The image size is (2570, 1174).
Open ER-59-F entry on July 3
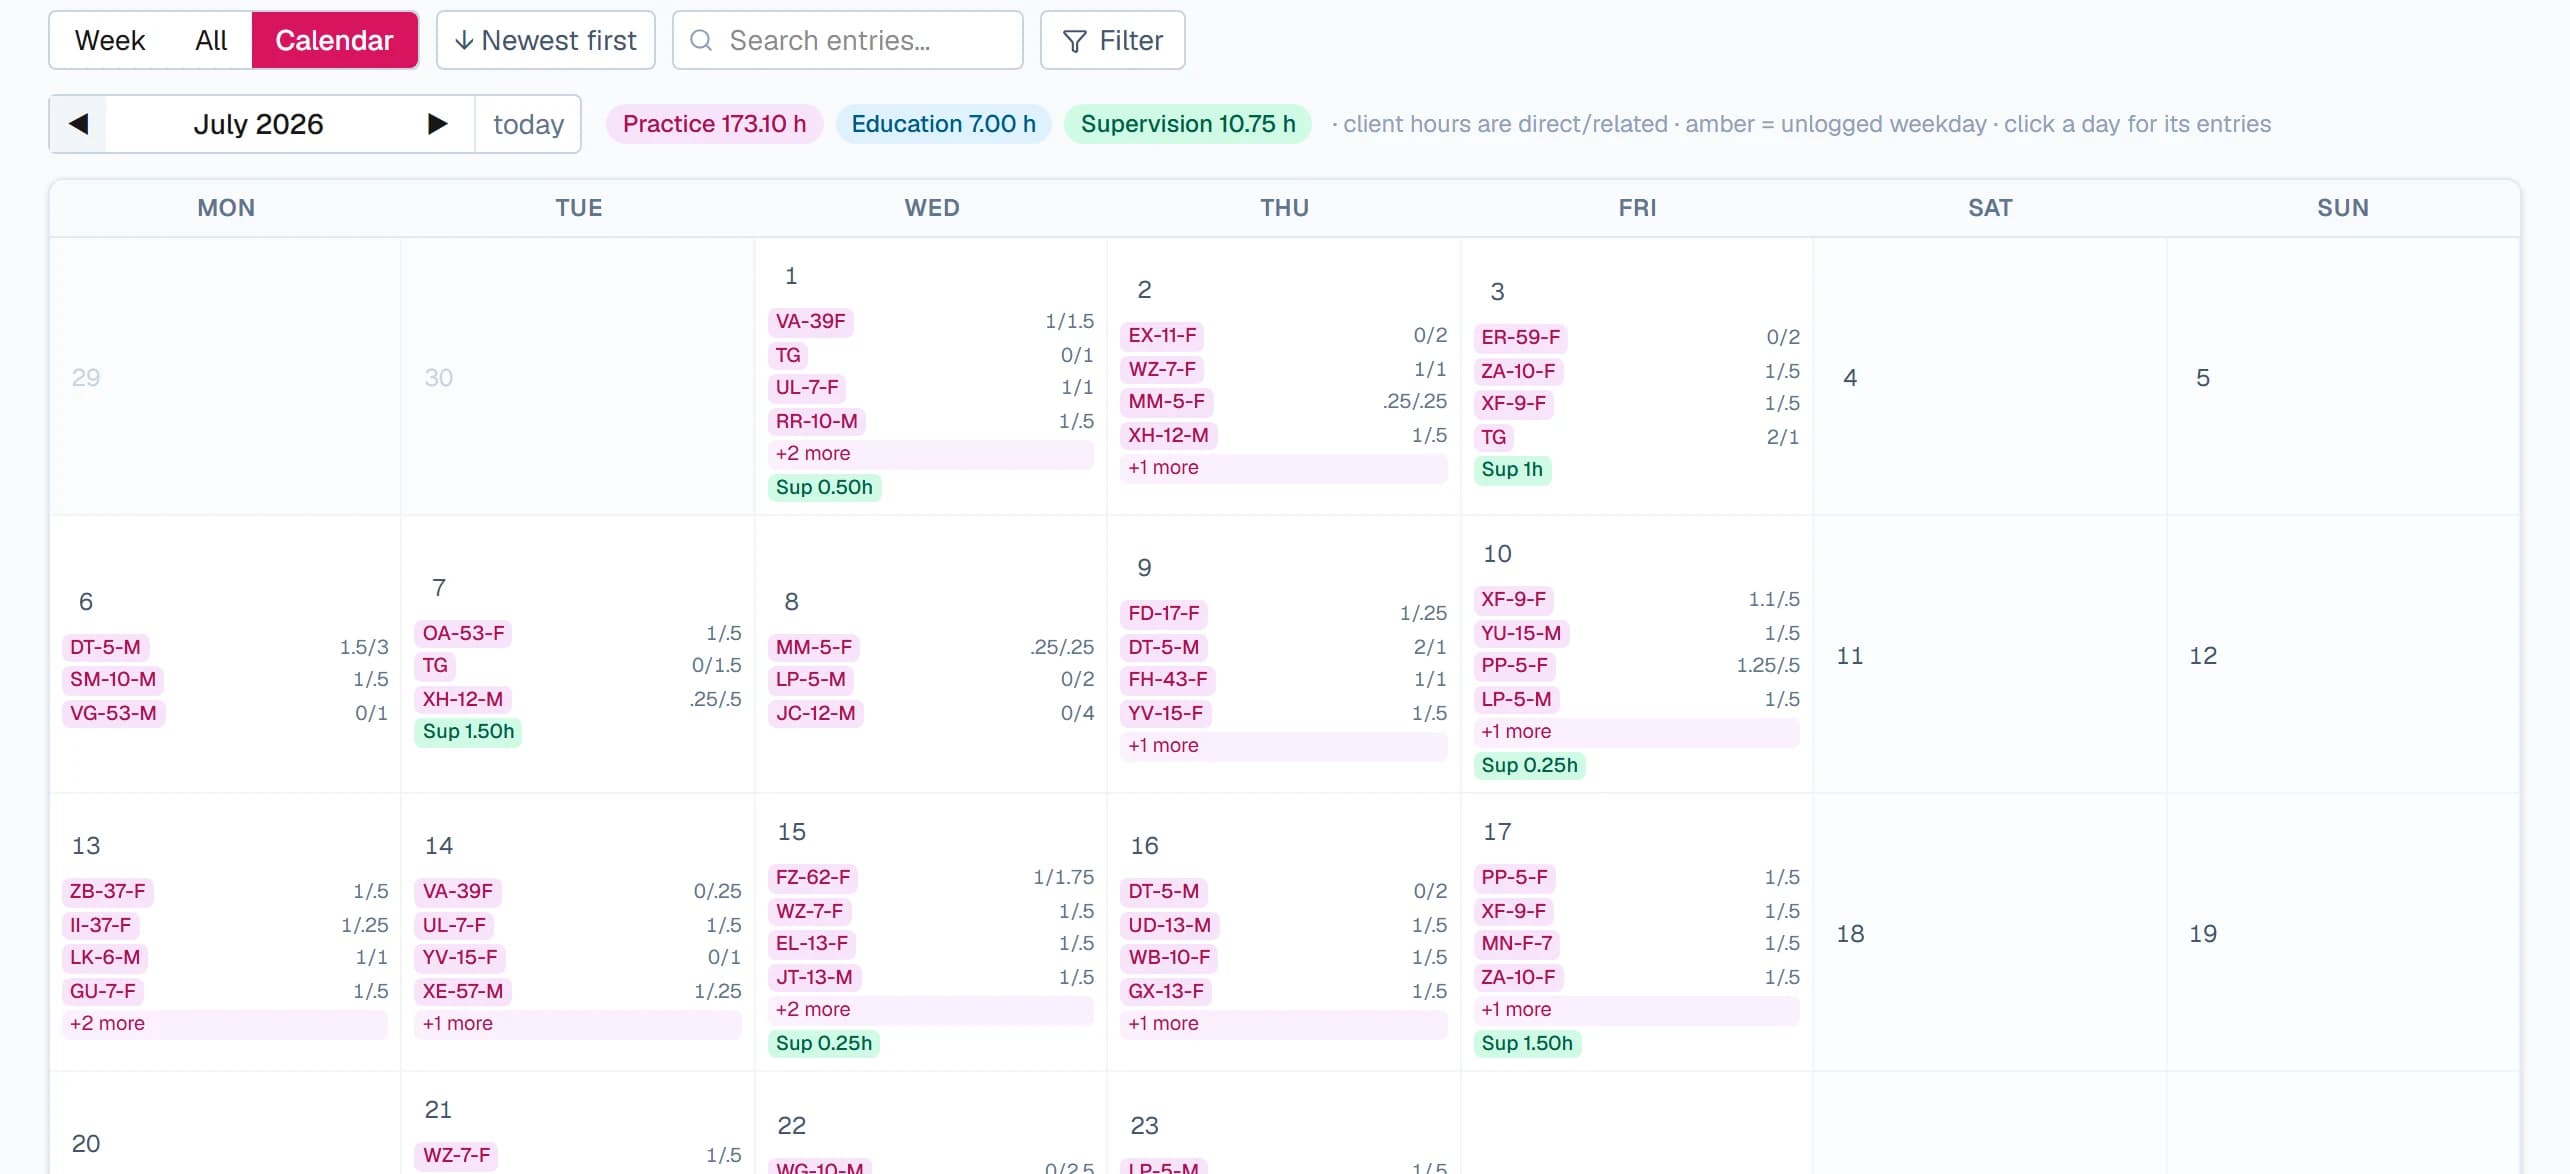[x=1521, y=338]
